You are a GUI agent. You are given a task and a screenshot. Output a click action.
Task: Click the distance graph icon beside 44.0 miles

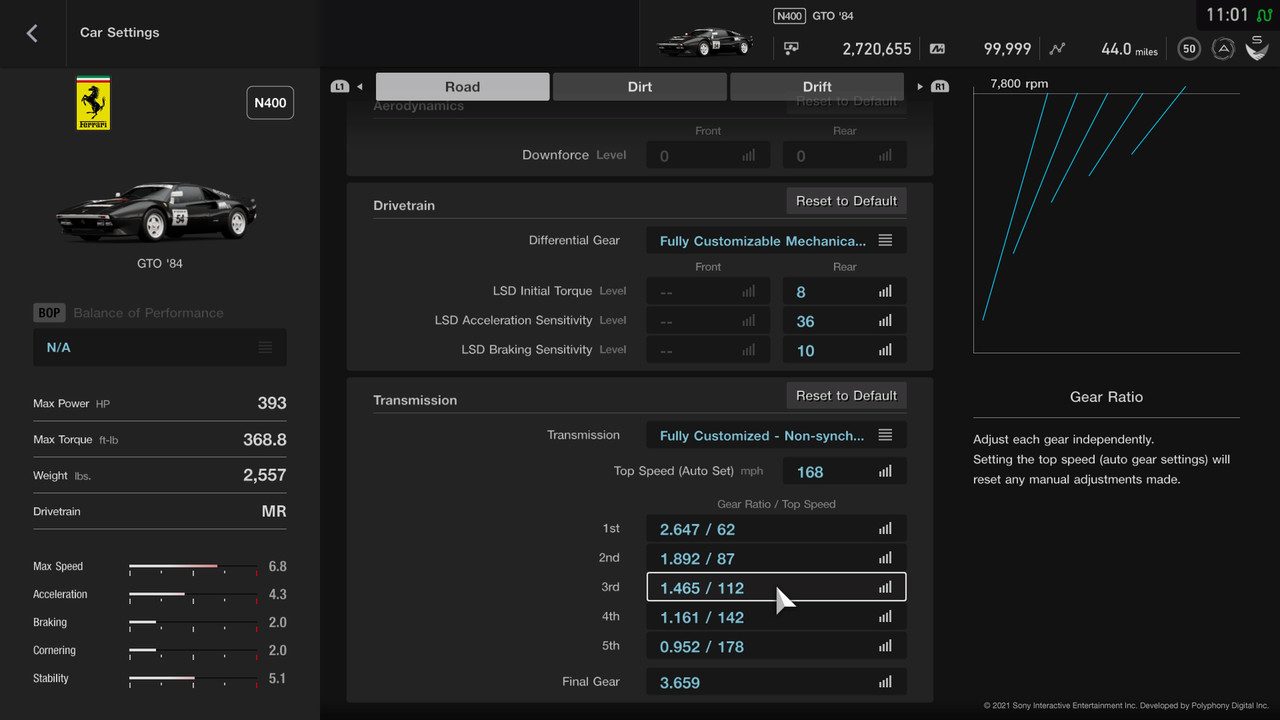(1058, 49)
